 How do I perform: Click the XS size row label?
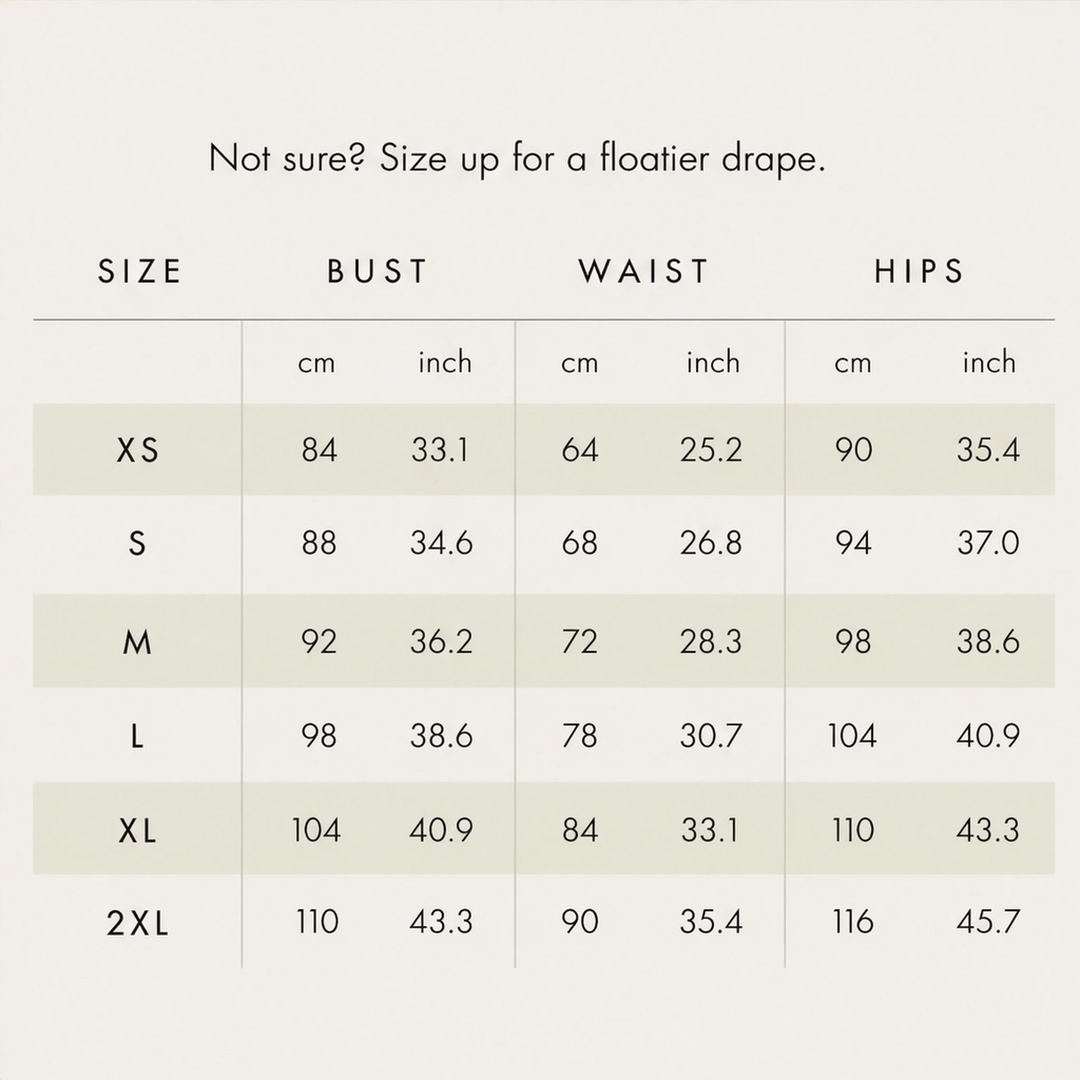[138, 450]
